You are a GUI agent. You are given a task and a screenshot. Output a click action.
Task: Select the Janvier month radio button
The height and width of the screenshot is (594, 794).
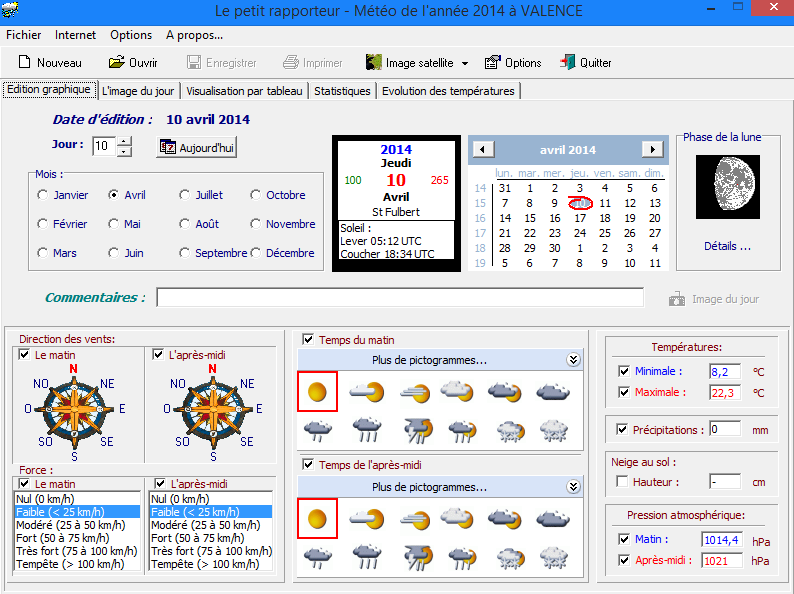(x=43, y=195)
